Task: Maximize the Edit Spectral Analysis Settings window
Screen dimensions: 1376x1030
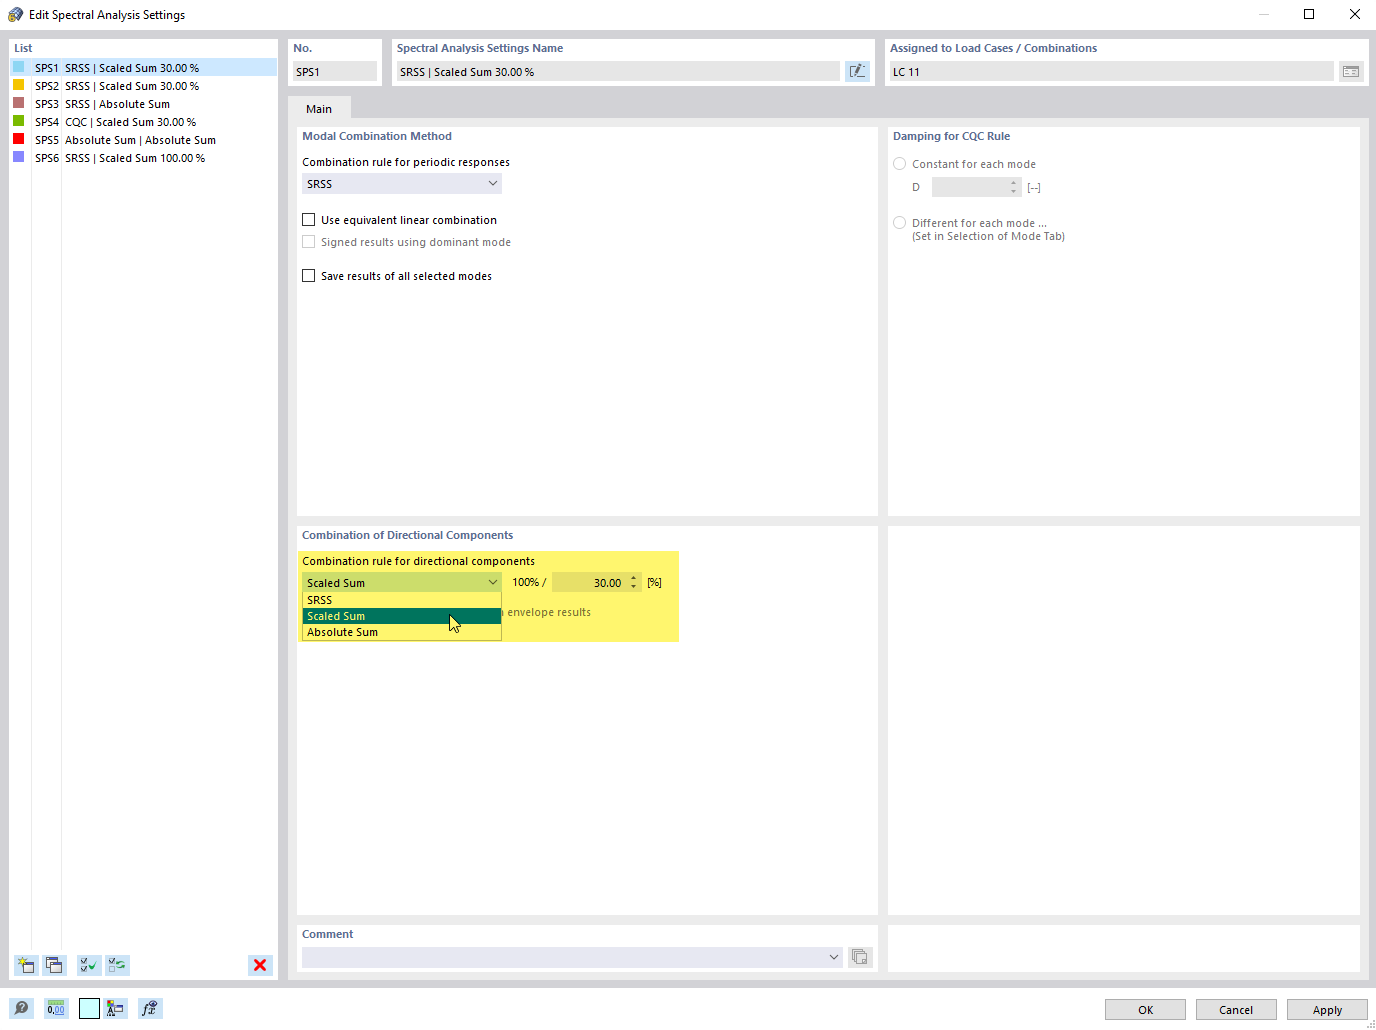Action: (x=1309, y=14)
